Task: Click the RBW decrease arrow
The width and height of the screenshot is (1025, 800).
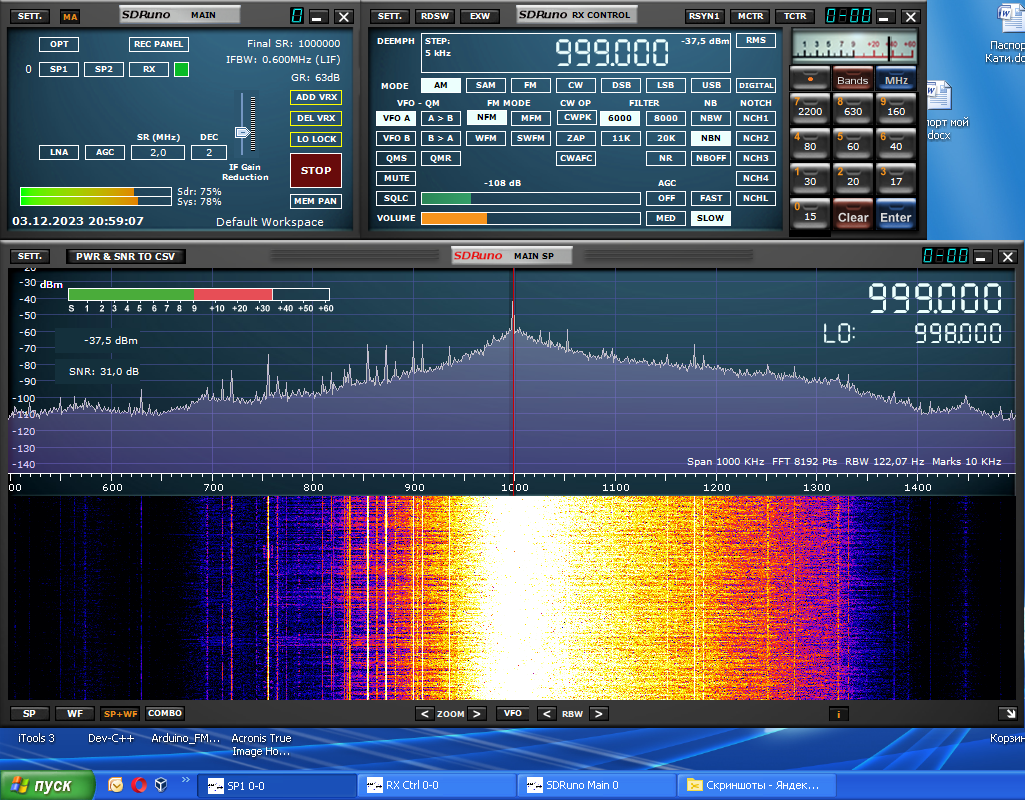Action: 546,714
